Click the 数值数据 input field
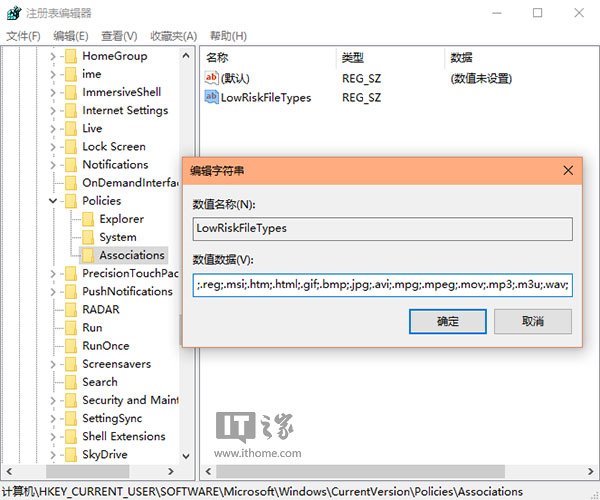Screen dimensions: 600x500 click(x=382, y=284)
